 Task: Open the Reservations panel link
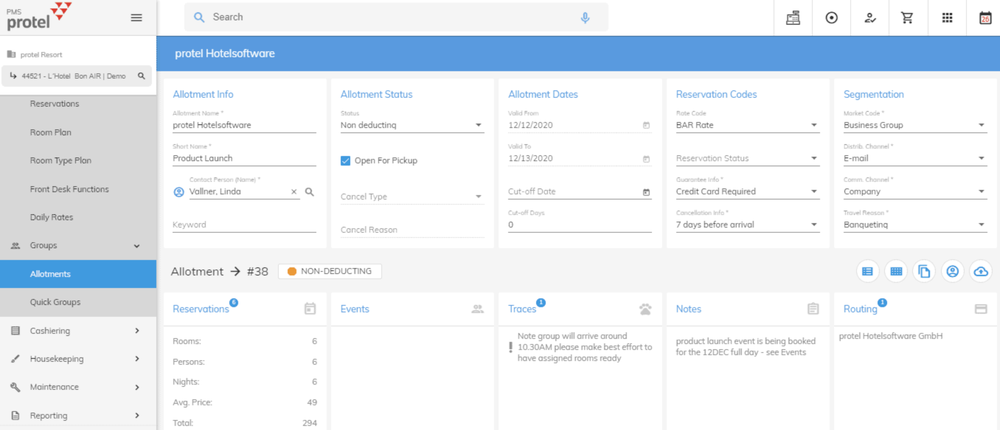[200, 310]
